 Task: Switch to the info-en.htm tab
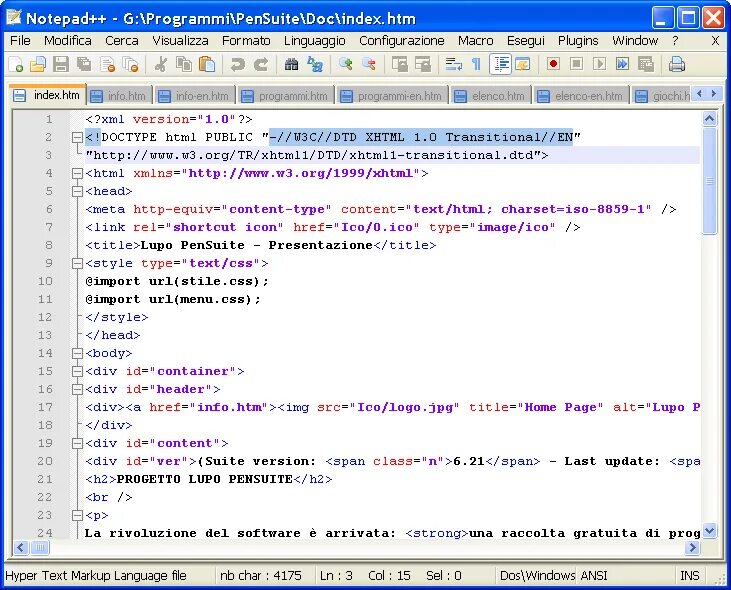(x=195, y=96)
